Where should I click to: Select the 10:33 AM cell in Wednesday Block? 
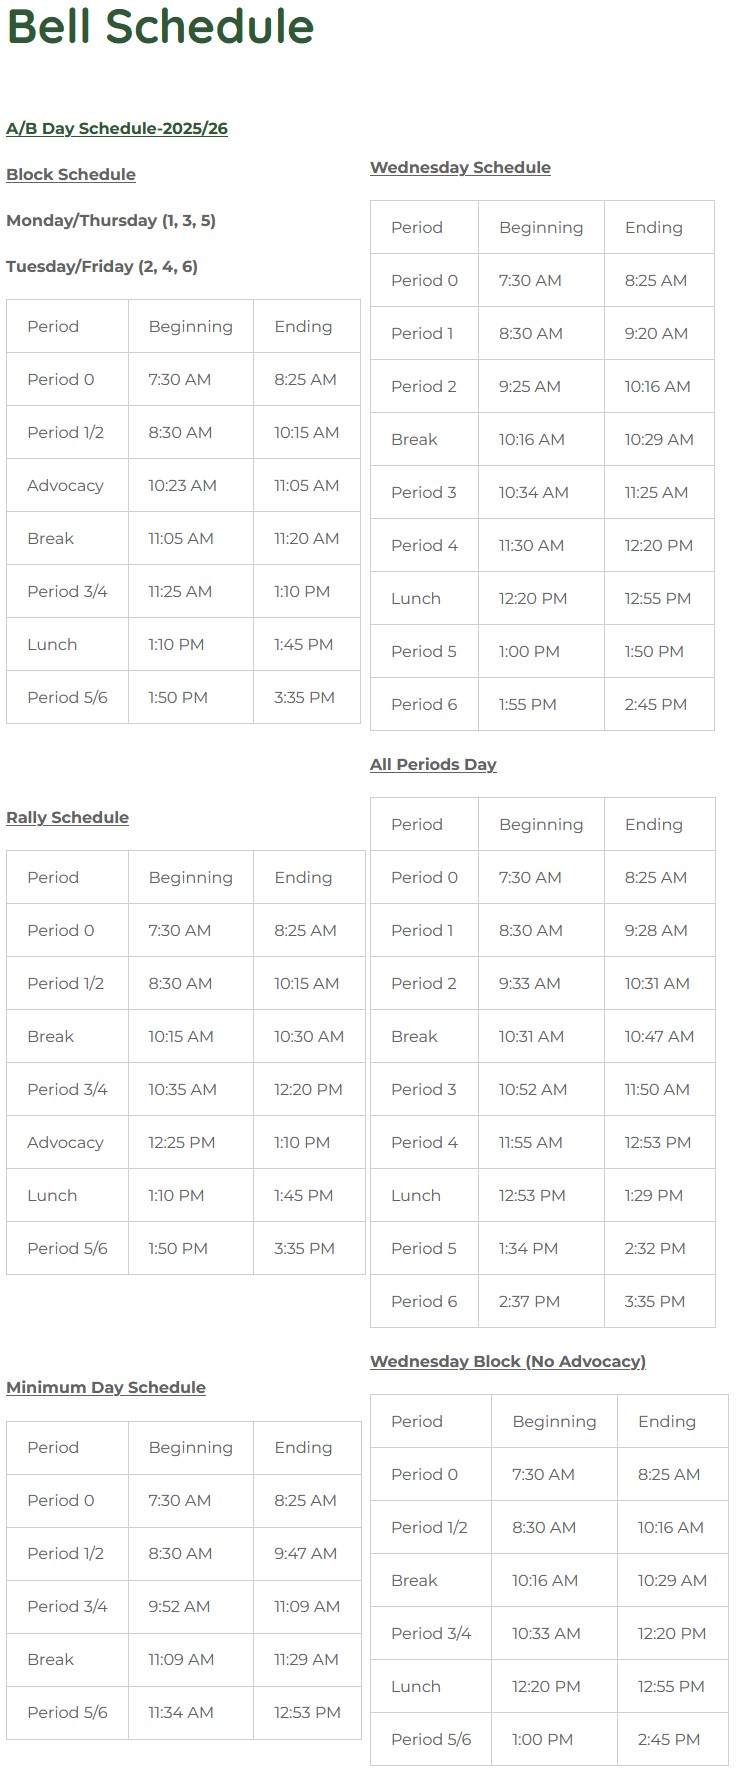[546, 1634]
